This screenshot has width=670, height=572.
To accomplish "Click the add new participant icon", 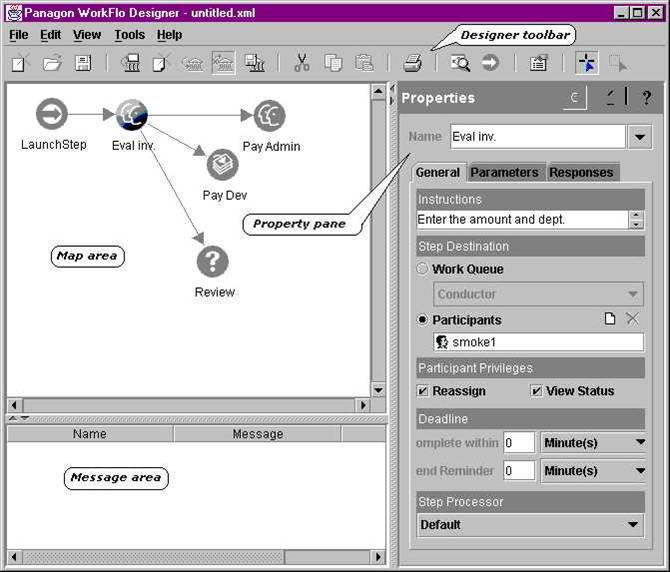I will click(610, 319).
